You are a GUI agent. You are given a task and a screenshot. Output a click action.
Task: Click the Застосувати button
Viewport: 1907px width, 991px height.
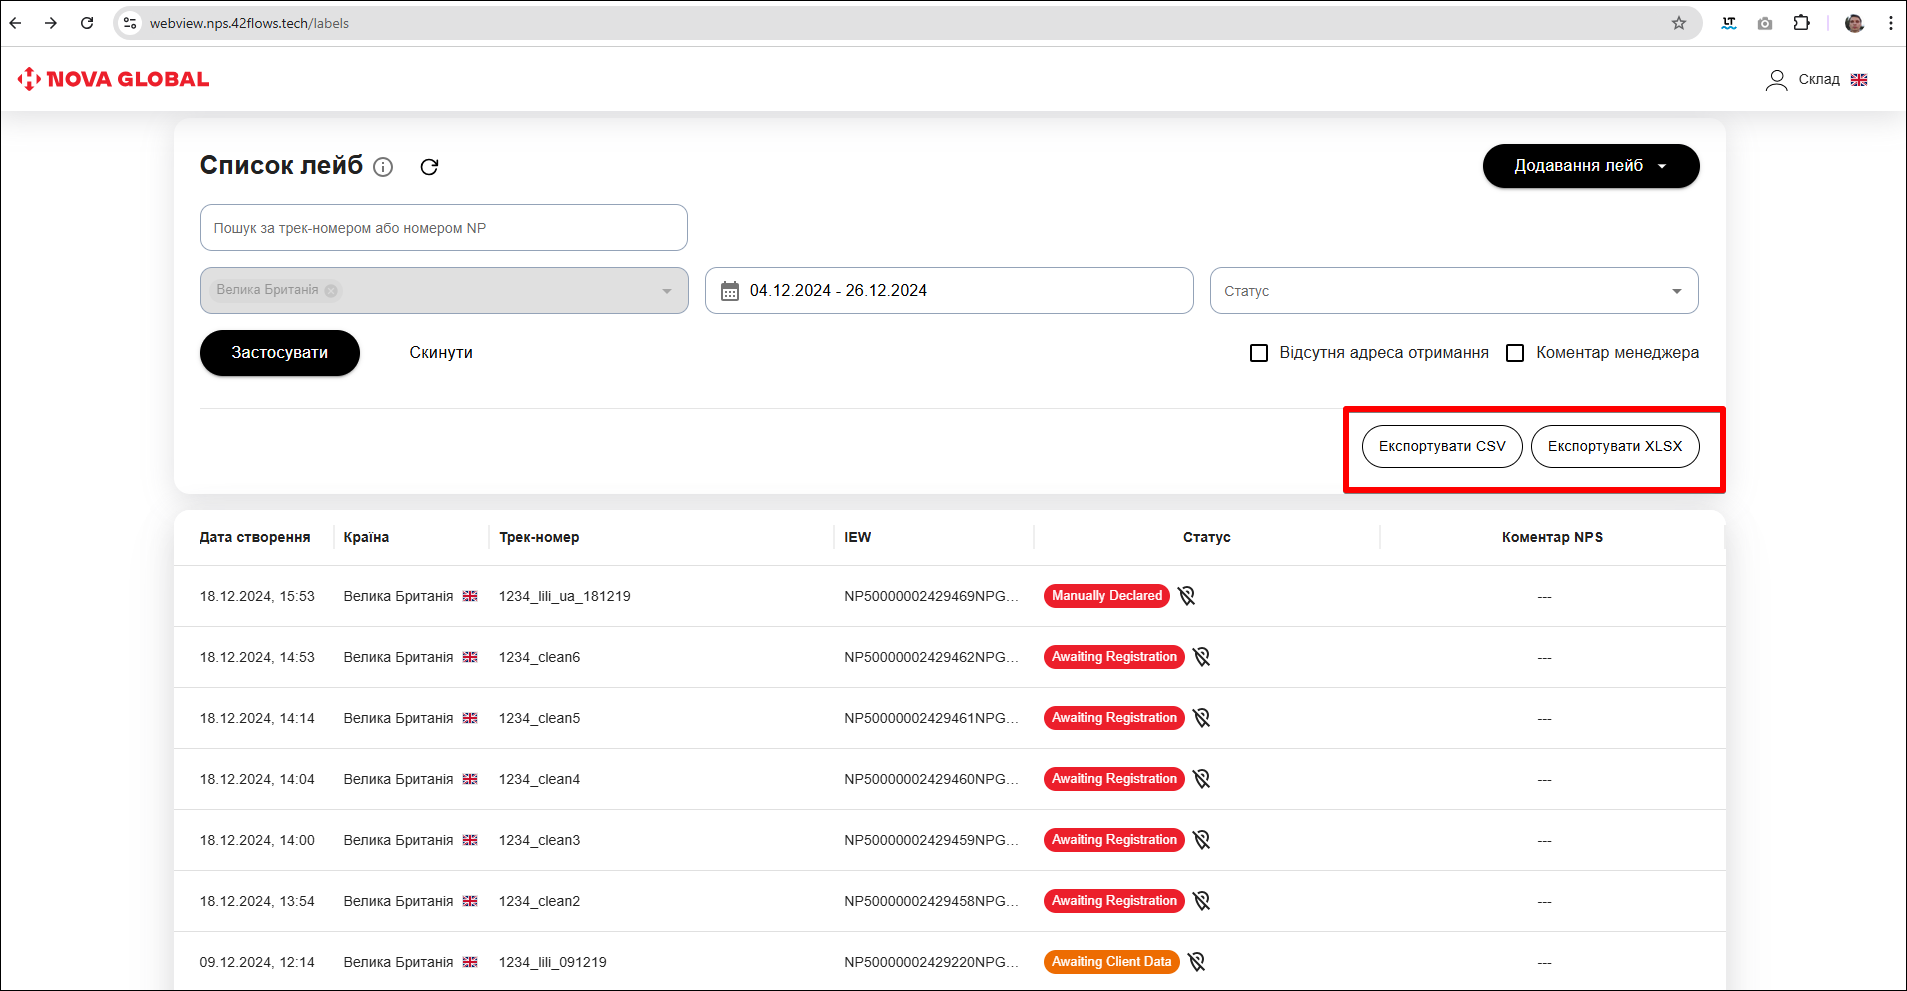[280, 353]
